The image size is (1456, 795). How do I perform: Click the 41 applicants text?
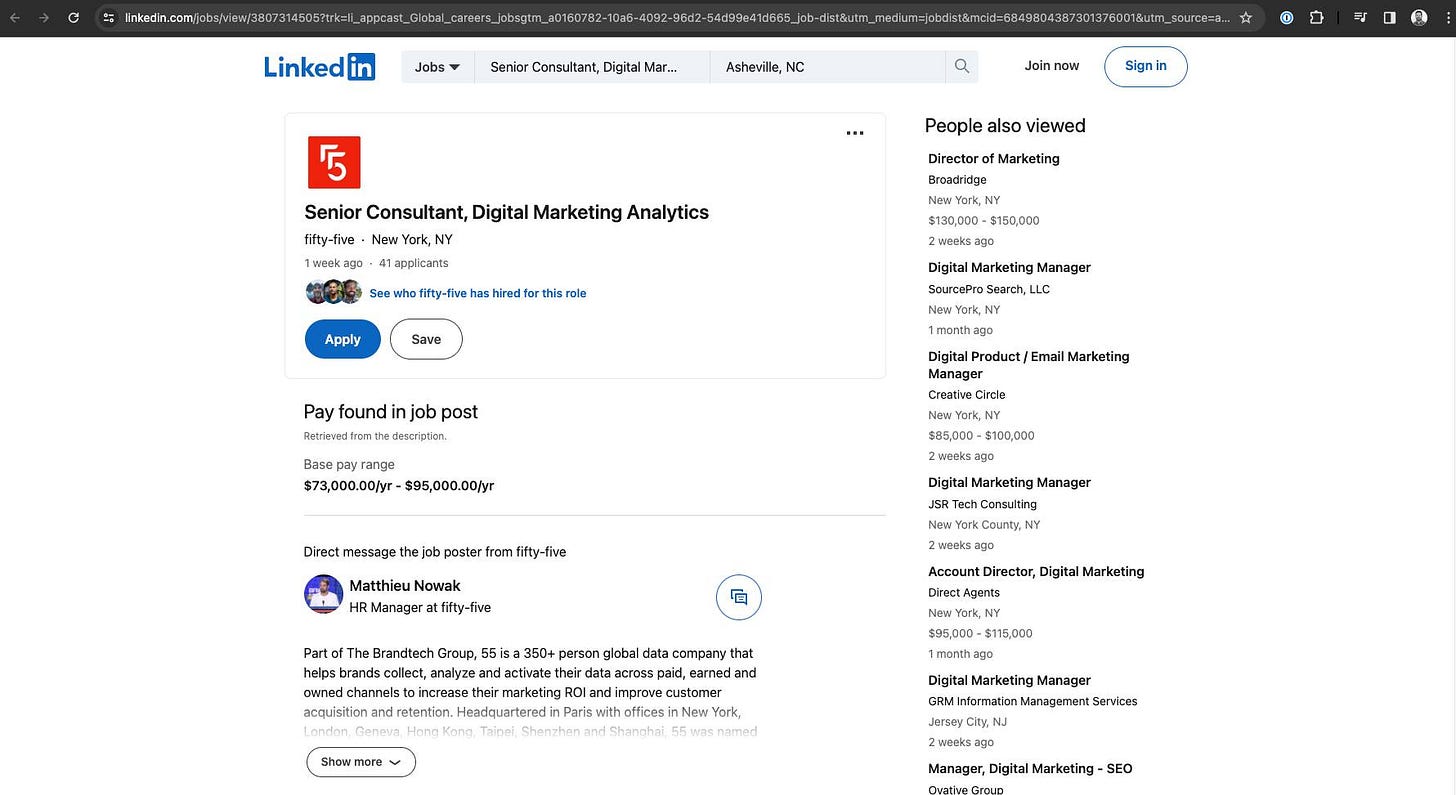pos(414,263)
